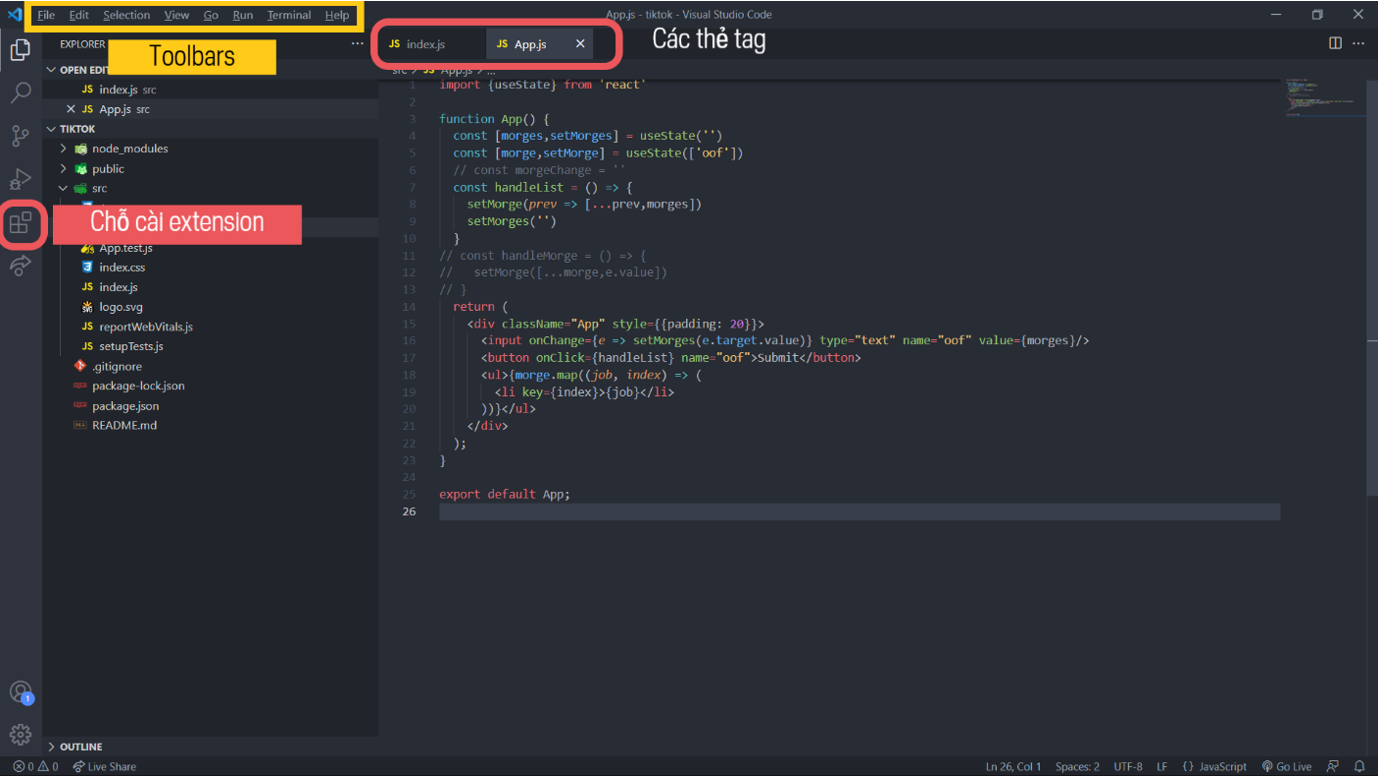Click the Ln 26, Col 1 indicator
Image resolution: width=1378 pixels, height=776 pixels.
(1013, 767)
